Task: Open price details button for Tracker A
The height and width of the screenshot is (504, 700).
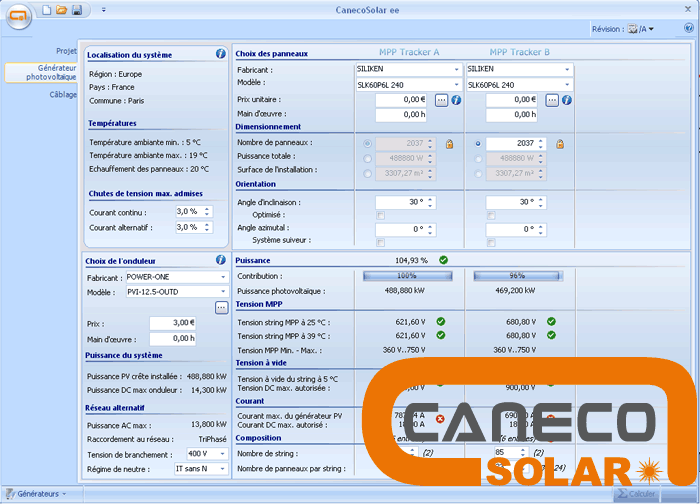Action: [x=442, y=100]
